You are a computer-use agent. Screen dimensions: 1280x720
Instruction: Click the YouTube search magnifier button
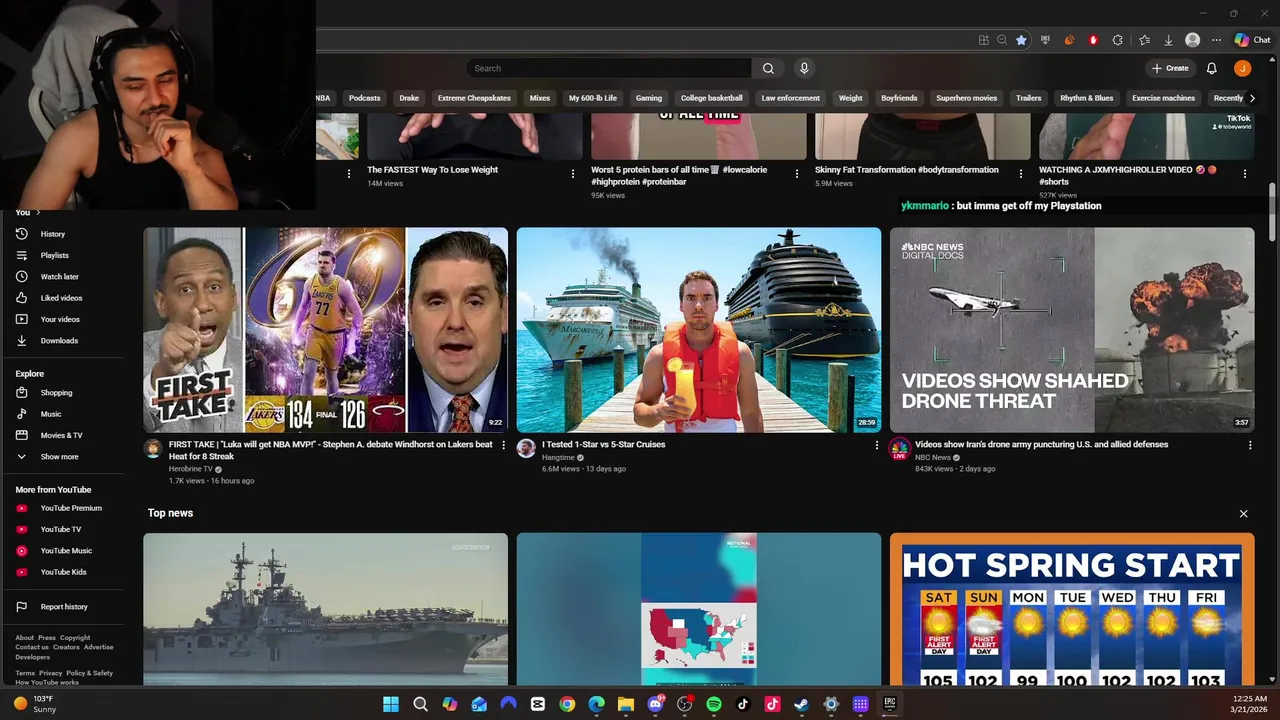(x=768, y=68)
